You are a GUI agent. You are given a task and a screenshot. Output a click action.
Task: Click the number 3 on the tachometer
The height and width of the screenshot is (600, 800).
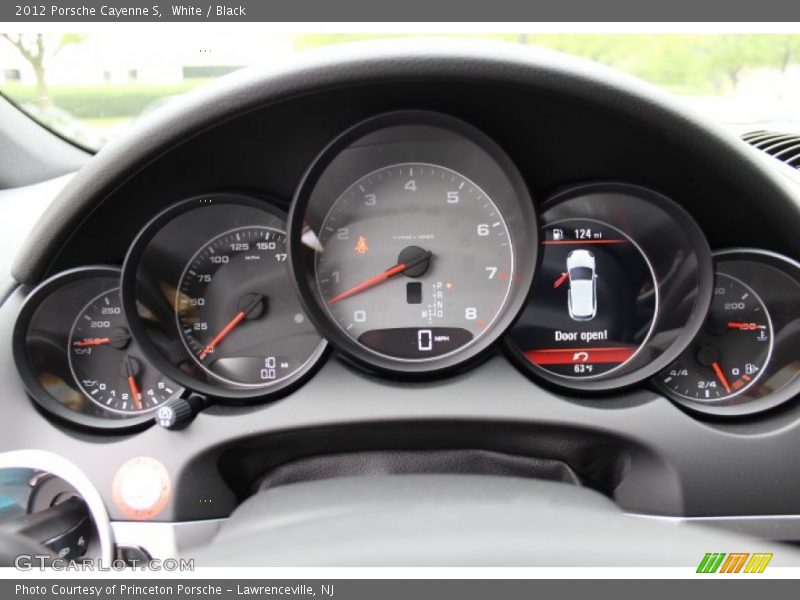click(x=370, y=199)
